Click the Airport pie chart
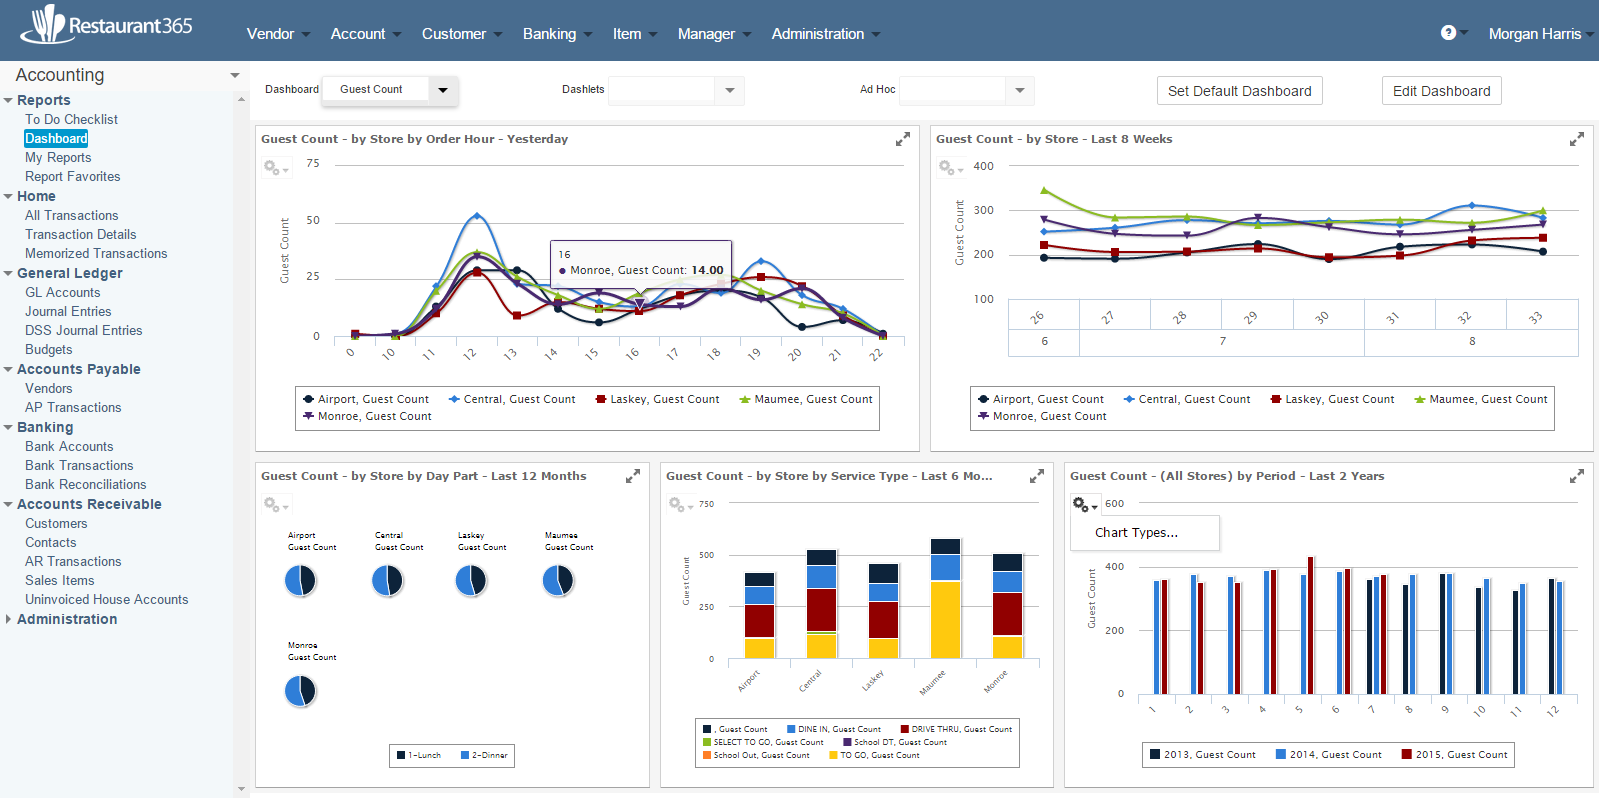Image resolution: width=1599 pixels, height=798 pixels. tap(300, 580)
